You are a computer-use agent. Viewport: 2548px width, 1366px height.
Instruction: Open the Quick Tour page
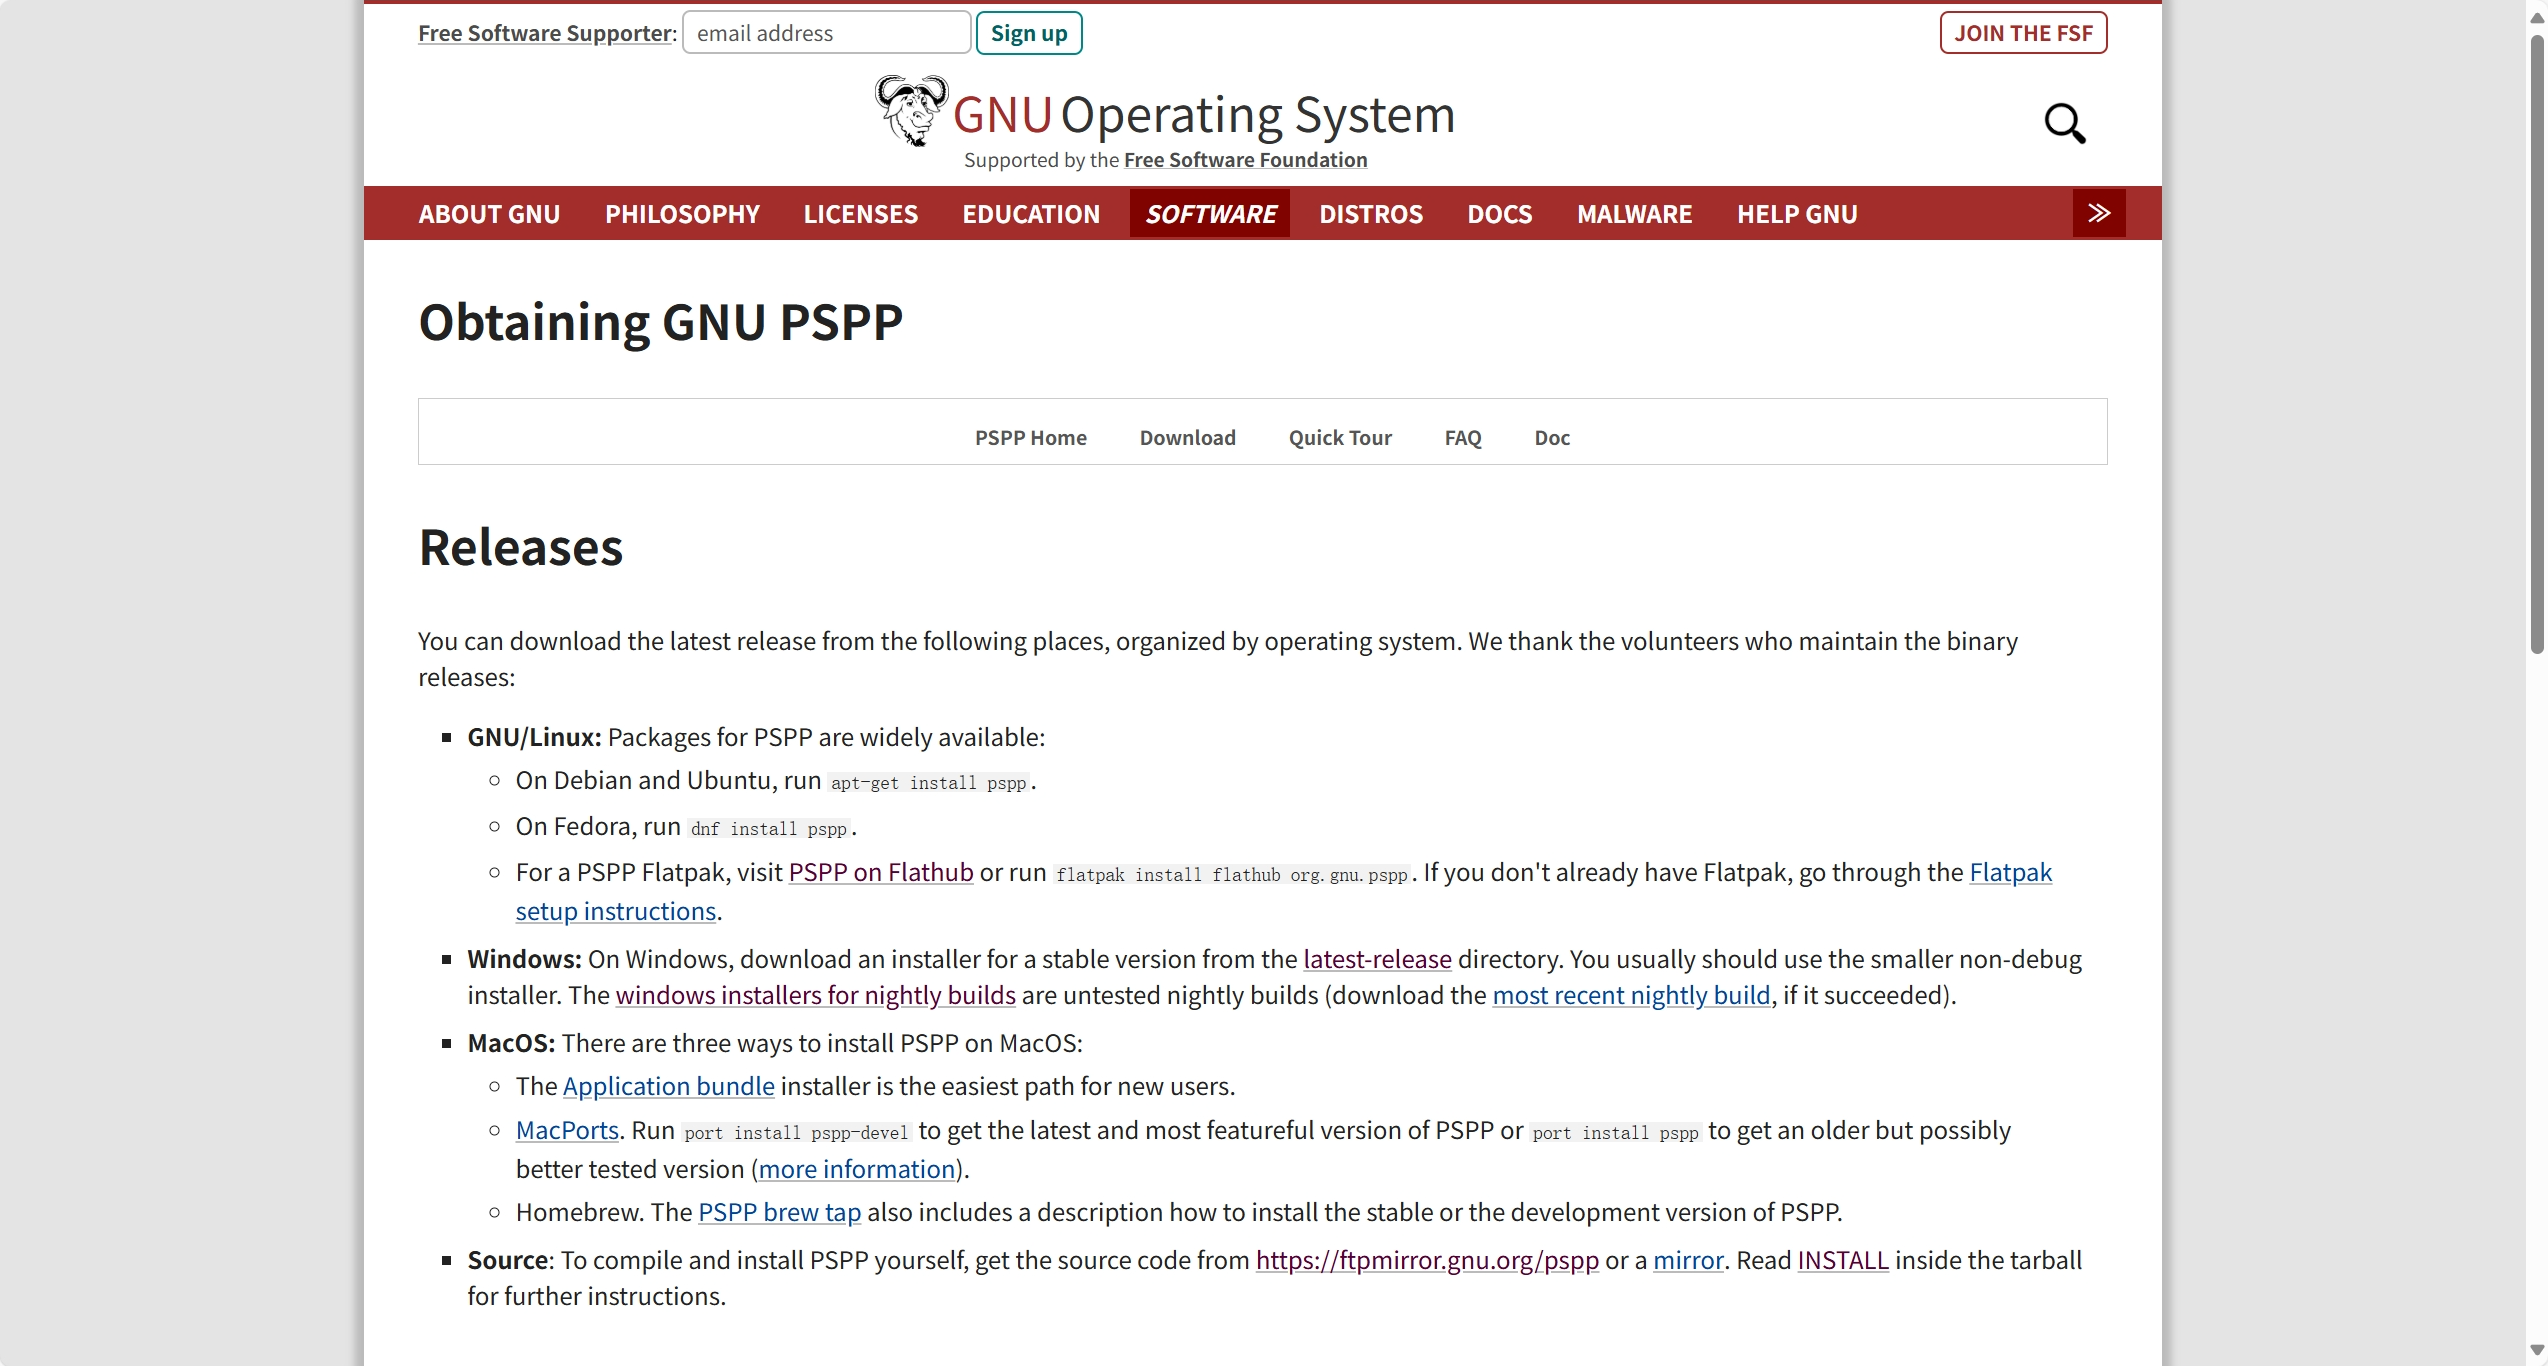point(1339,437)
